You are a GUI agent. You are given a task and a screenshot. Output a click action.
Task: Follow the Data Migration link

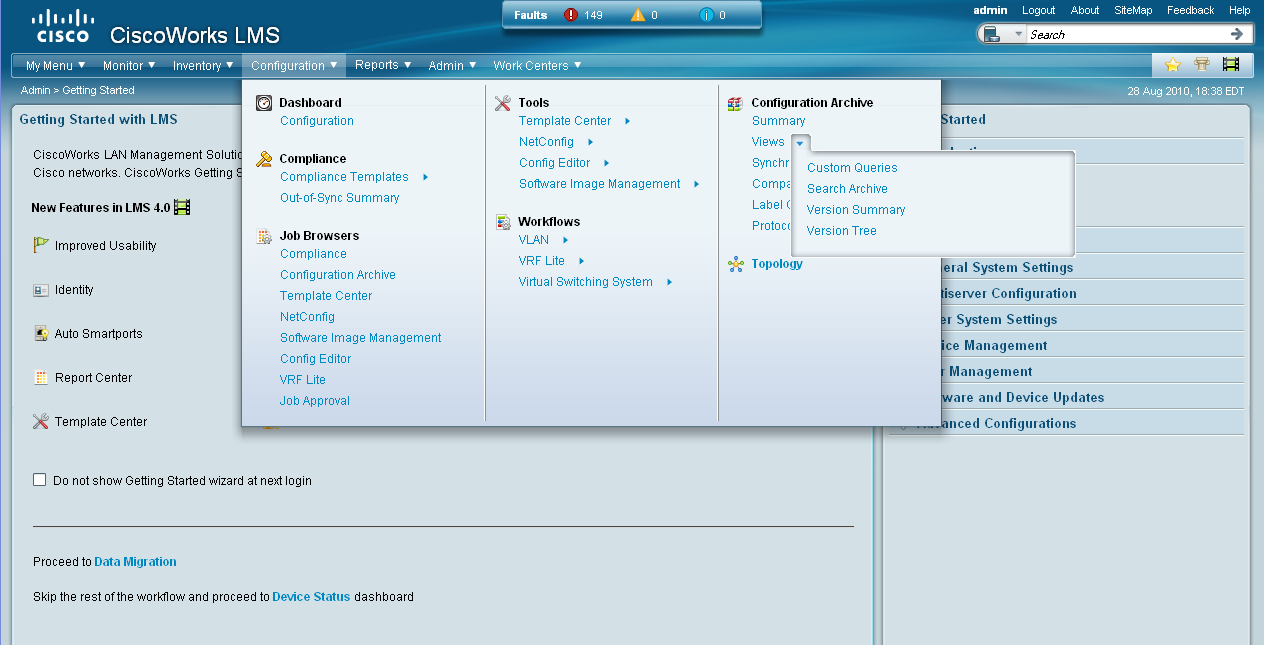click(135, 562)
